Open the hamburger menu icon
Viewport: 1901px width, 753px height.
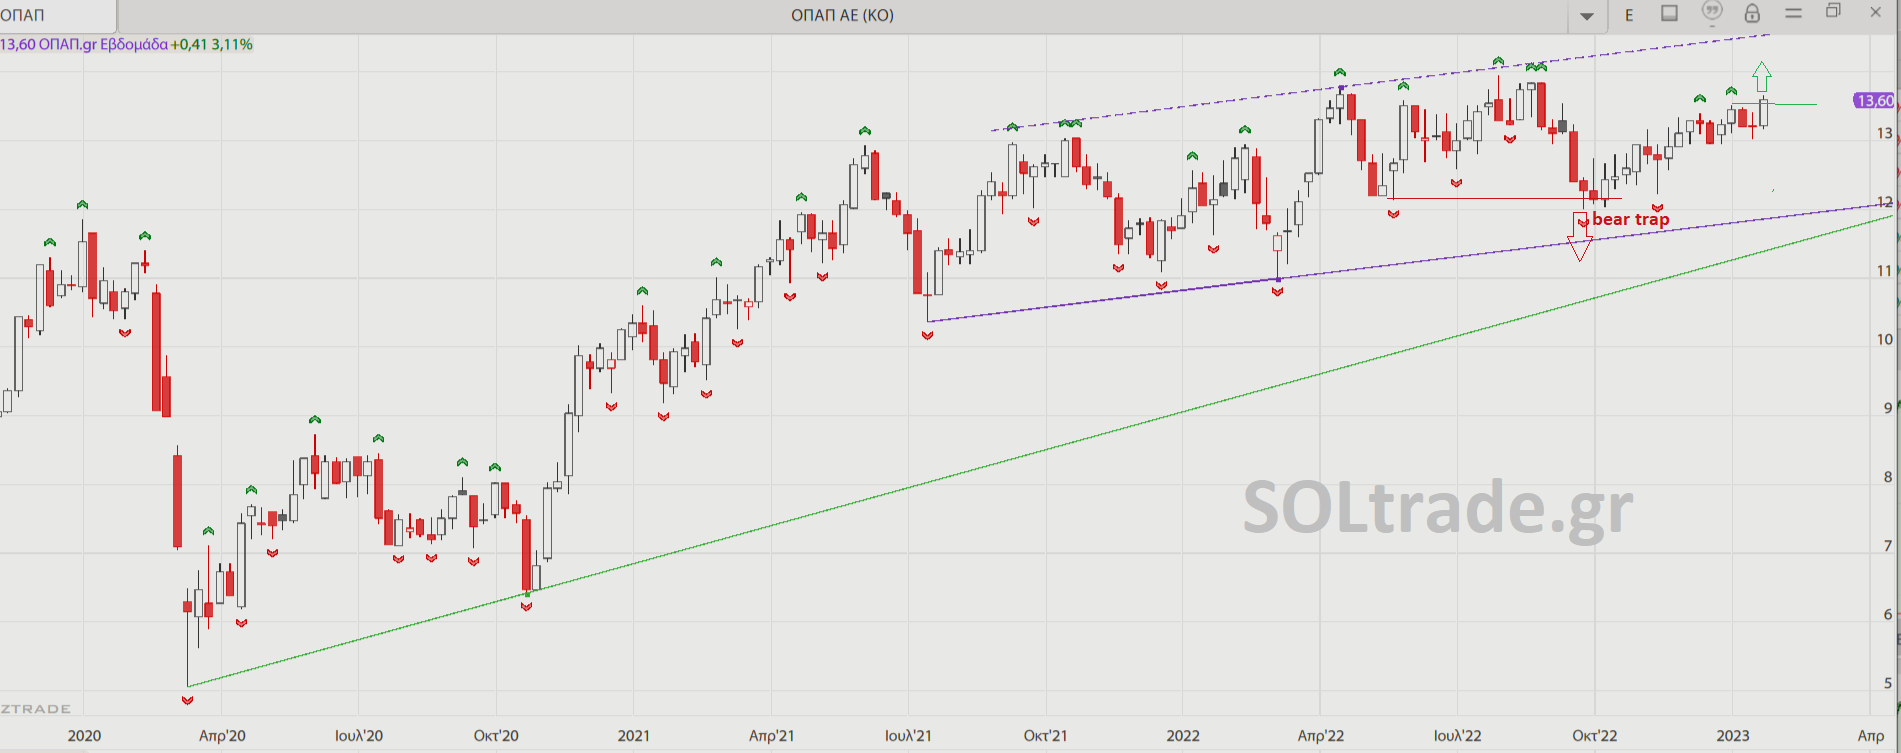tap(1793, 13)
